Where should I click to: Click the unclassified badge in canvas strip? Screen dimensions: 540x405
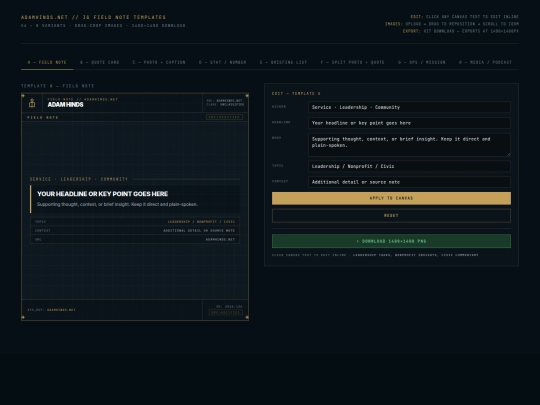[x=224, y=117]
